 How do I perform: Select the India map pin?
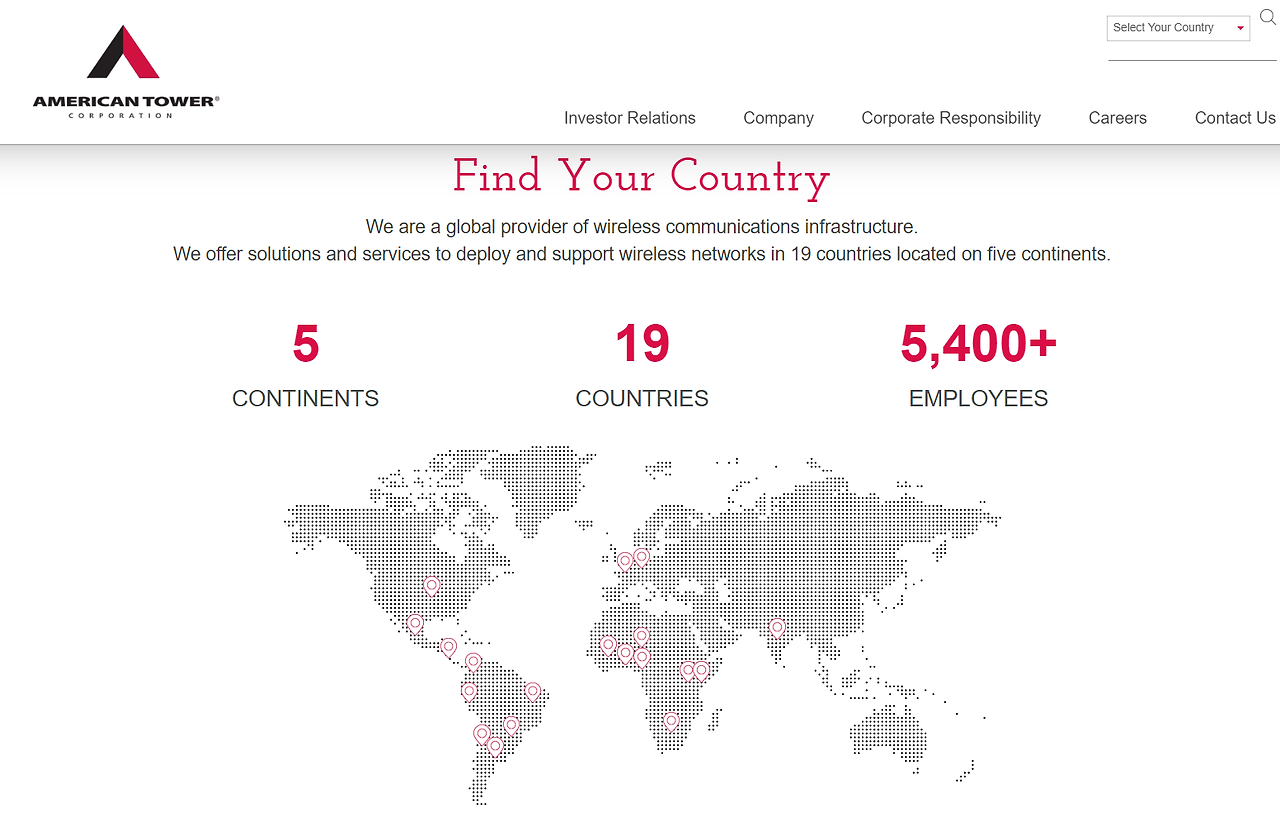coord(777,628)
